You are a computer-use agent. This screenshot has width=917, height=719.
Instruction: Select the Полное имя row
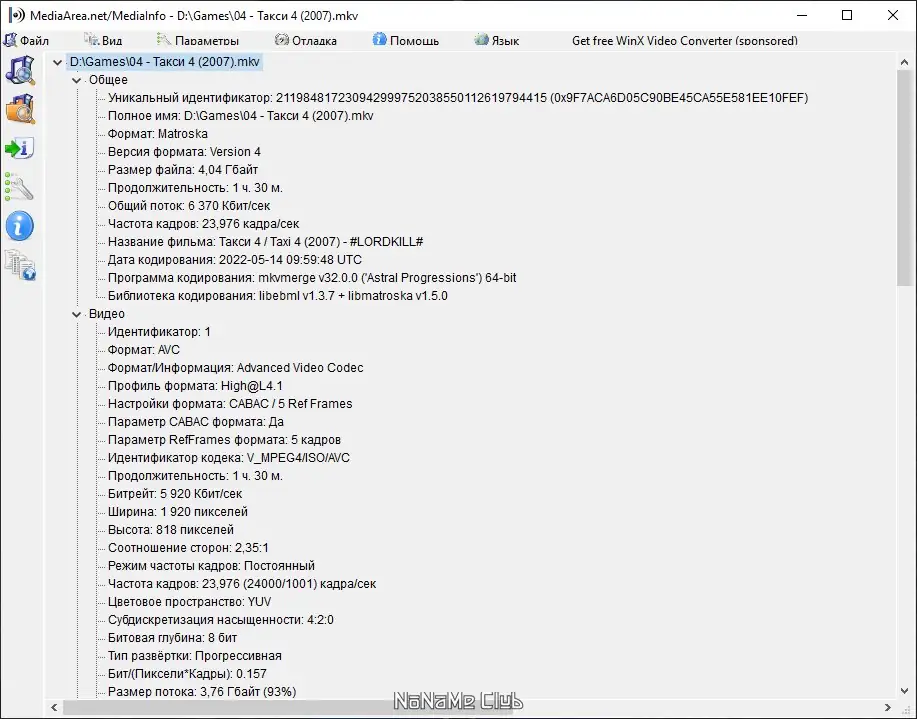click(240, 116)
